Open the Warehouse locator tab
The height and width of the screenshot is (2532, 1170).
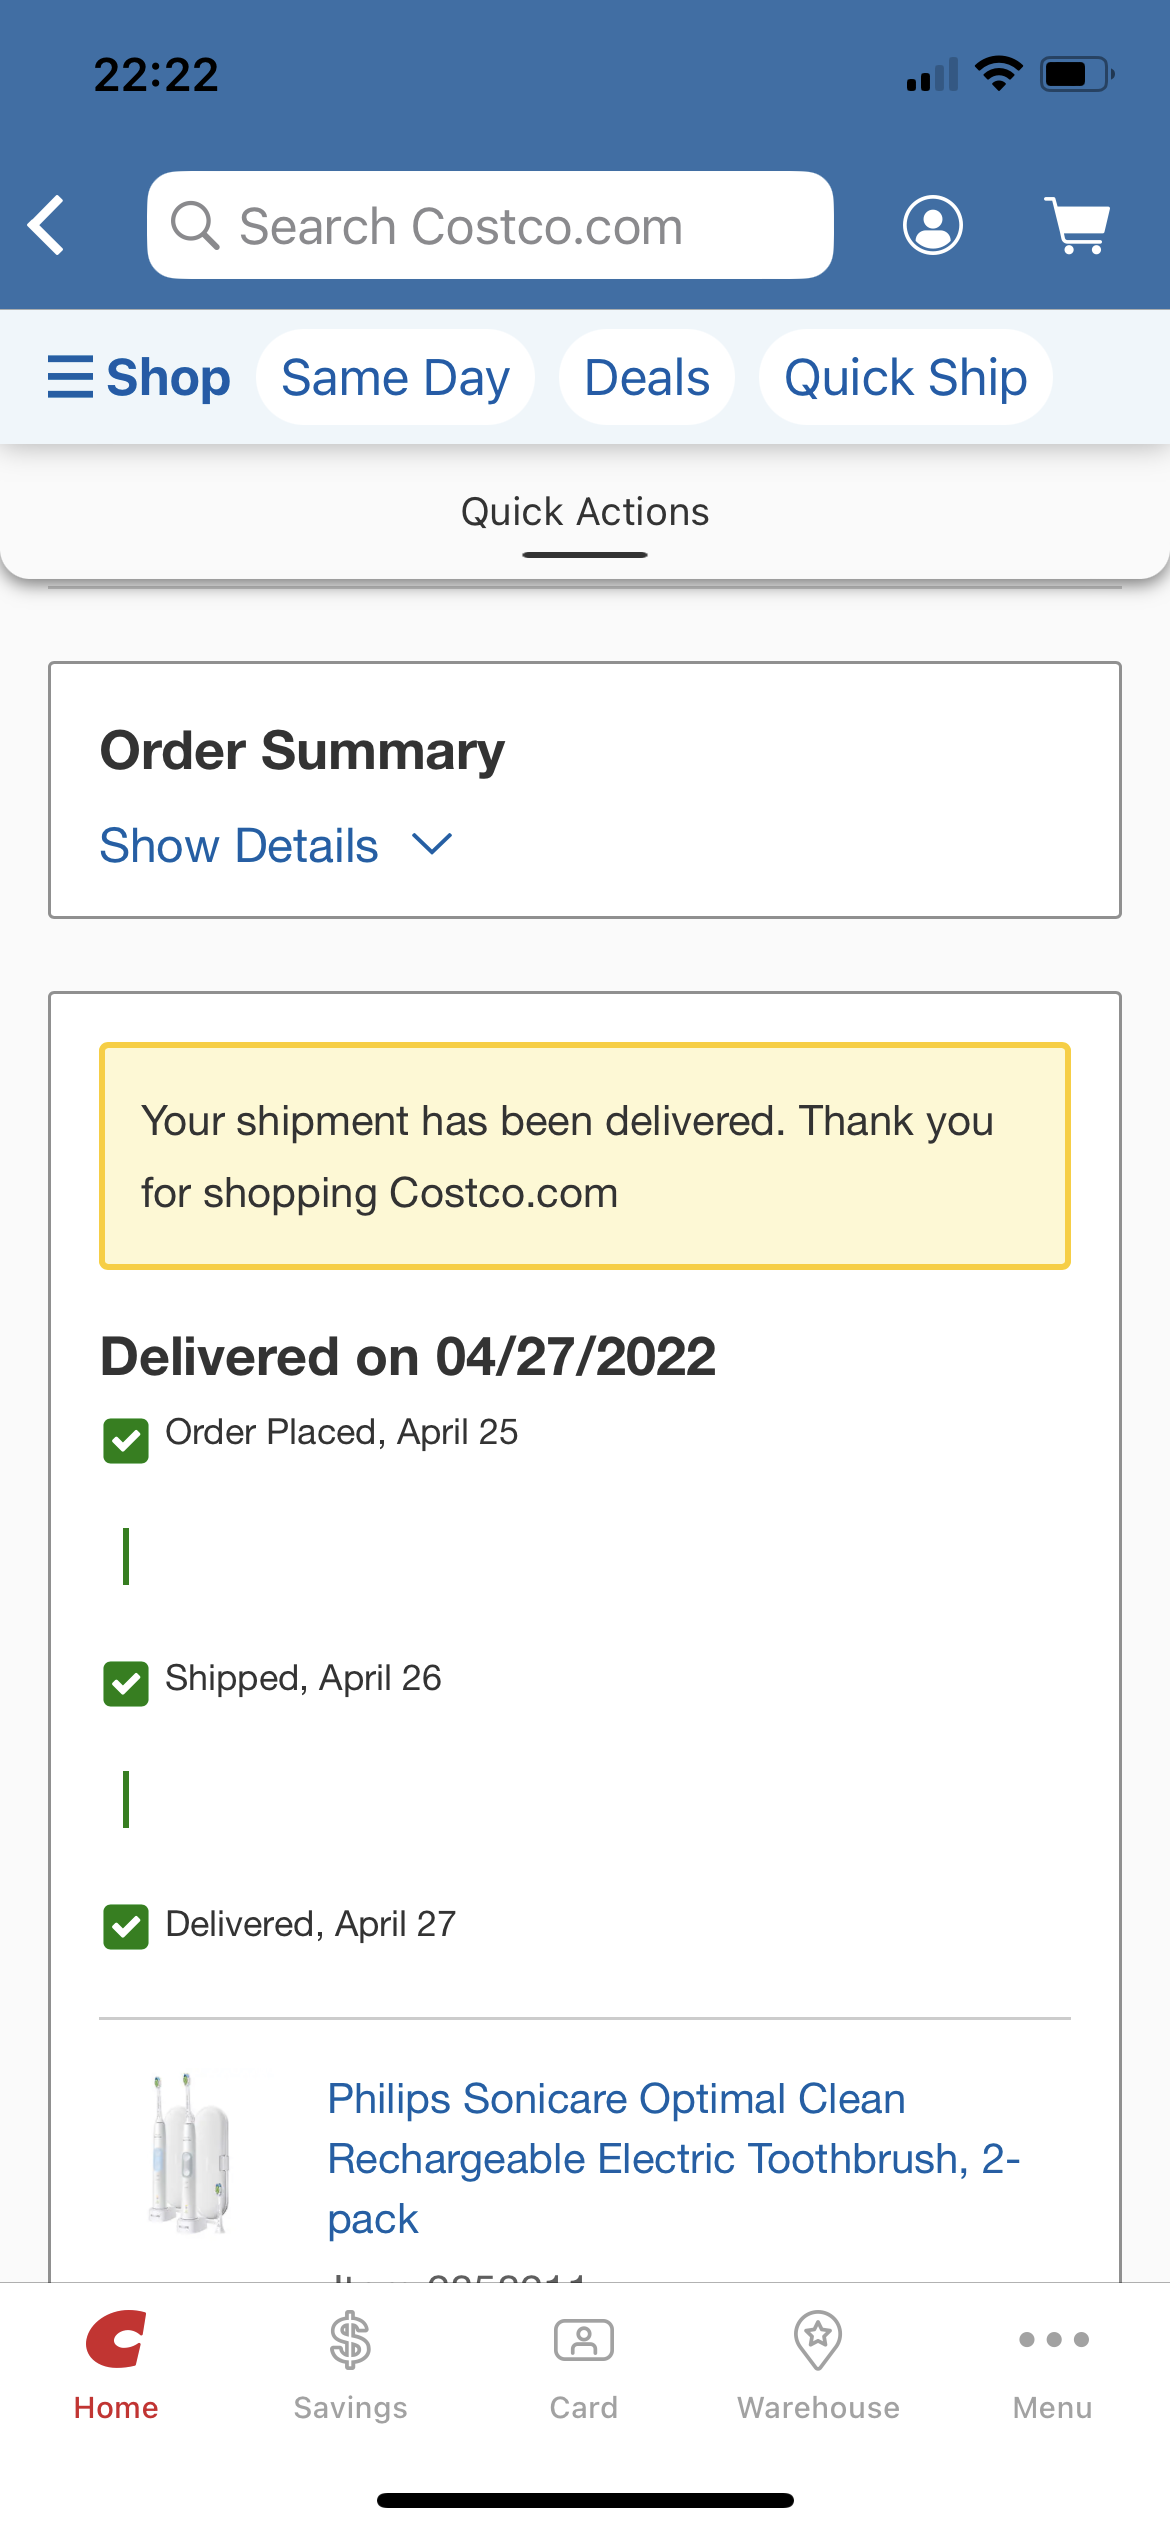(818, 2364)
